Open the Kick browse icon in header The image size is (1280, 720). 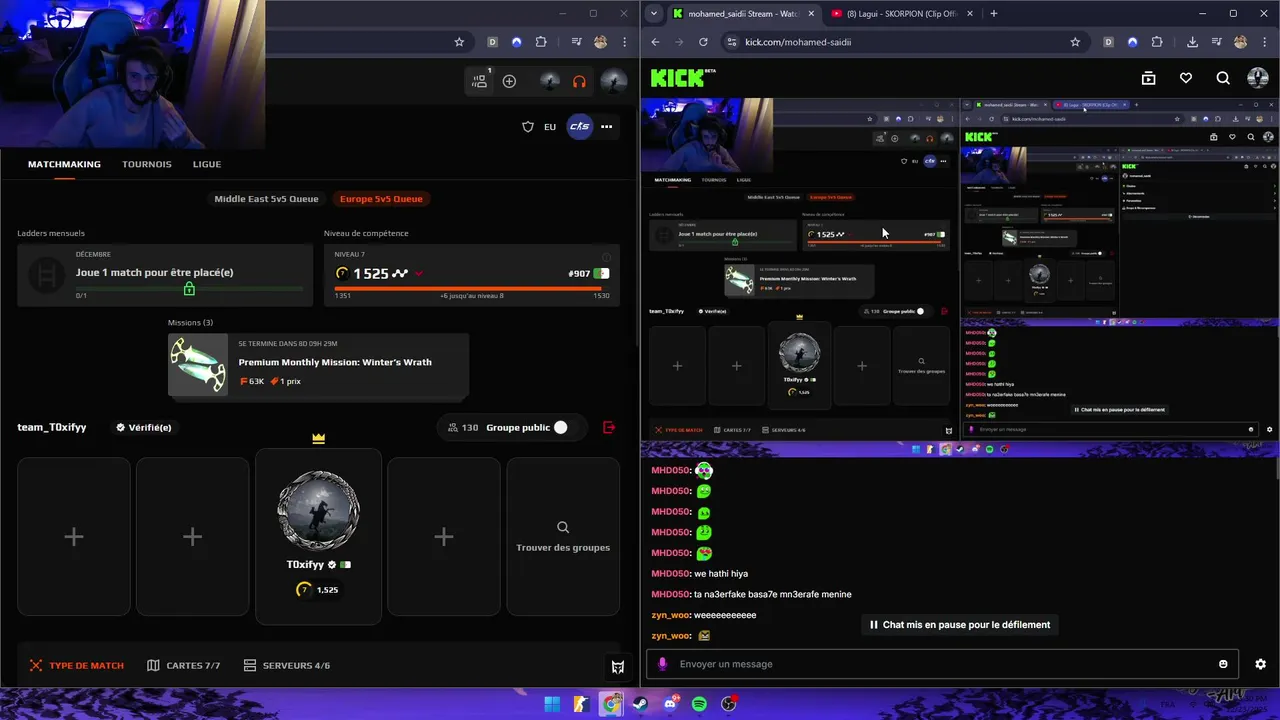coord(1148,78)
